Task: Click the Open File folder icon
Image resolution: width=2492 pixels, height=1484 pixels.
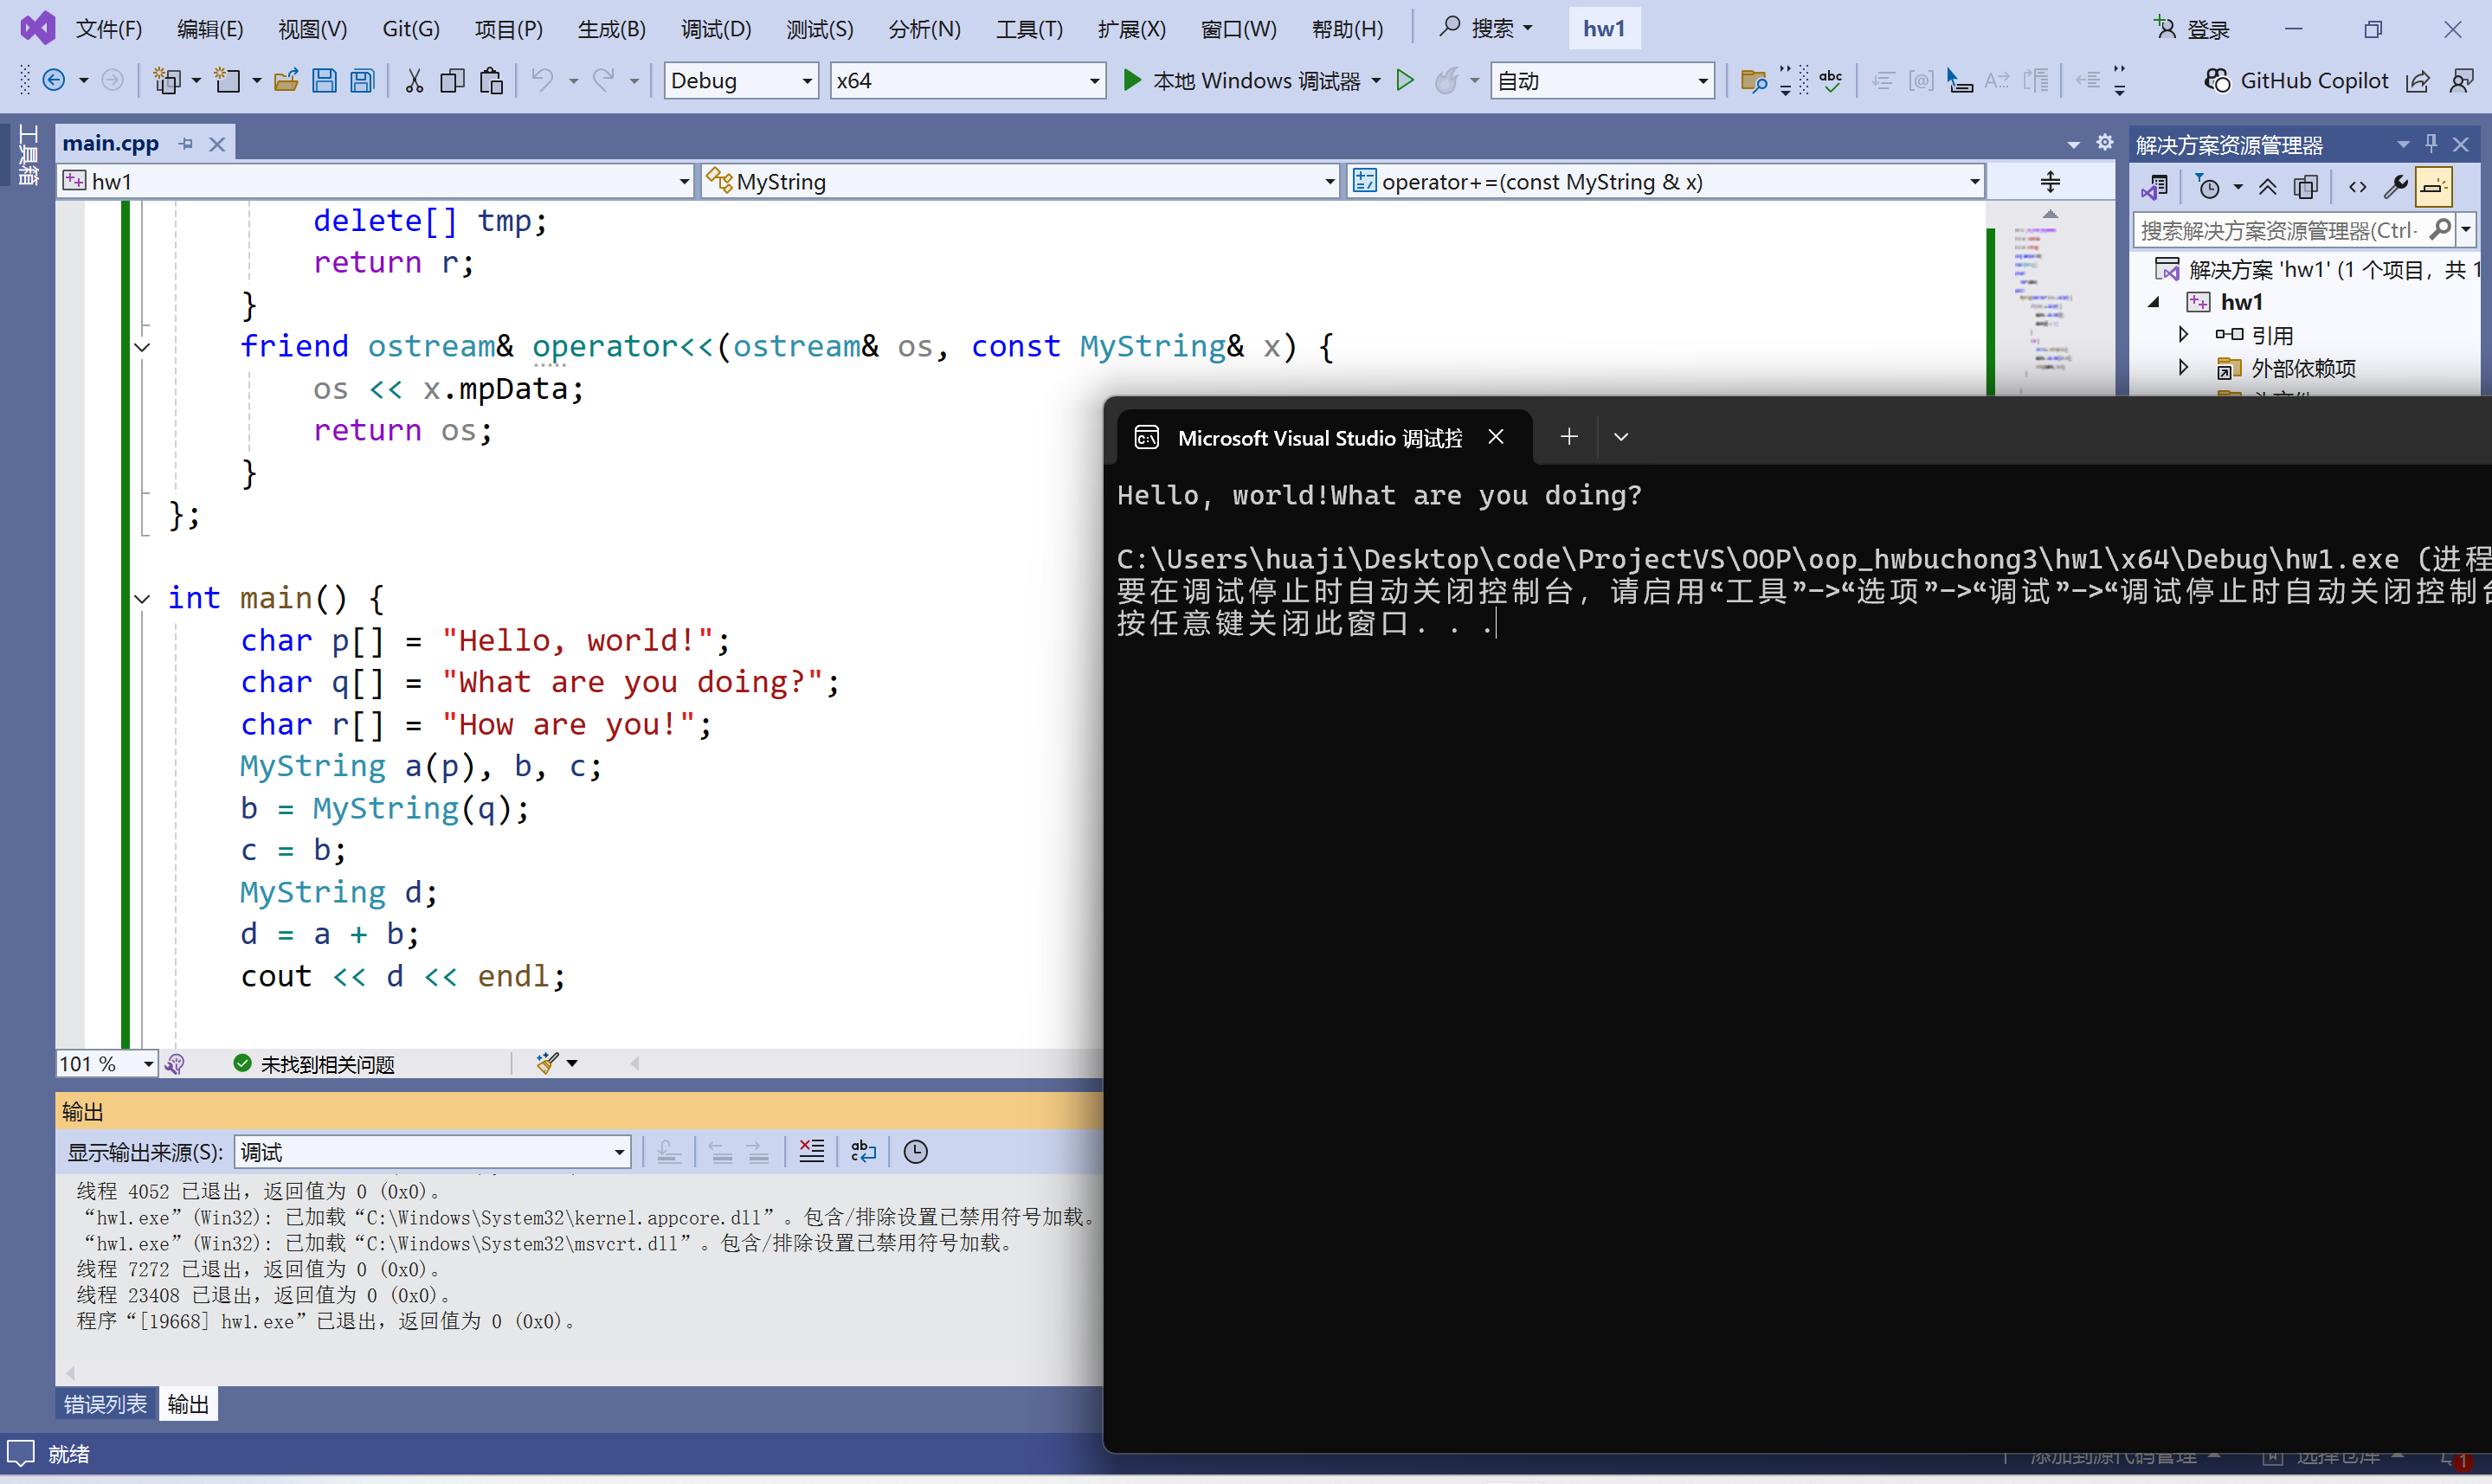Action: click(x=286, y=80)
